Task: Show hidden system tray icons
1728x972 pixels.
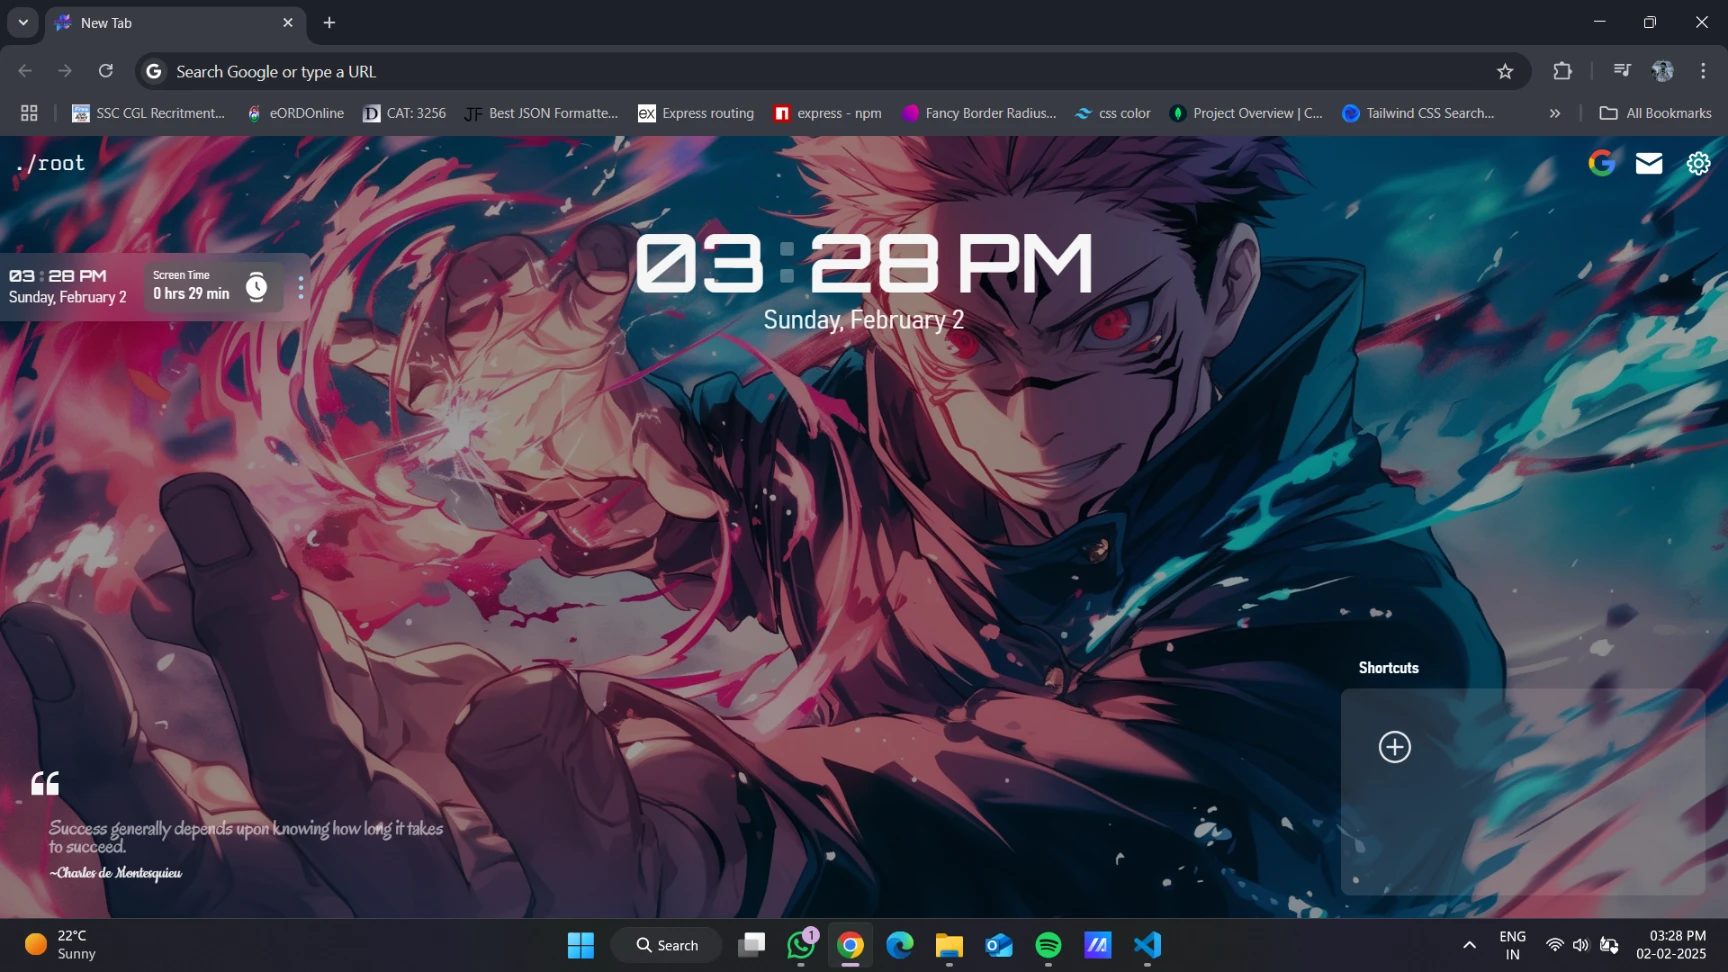Action: click(1469, 945)
